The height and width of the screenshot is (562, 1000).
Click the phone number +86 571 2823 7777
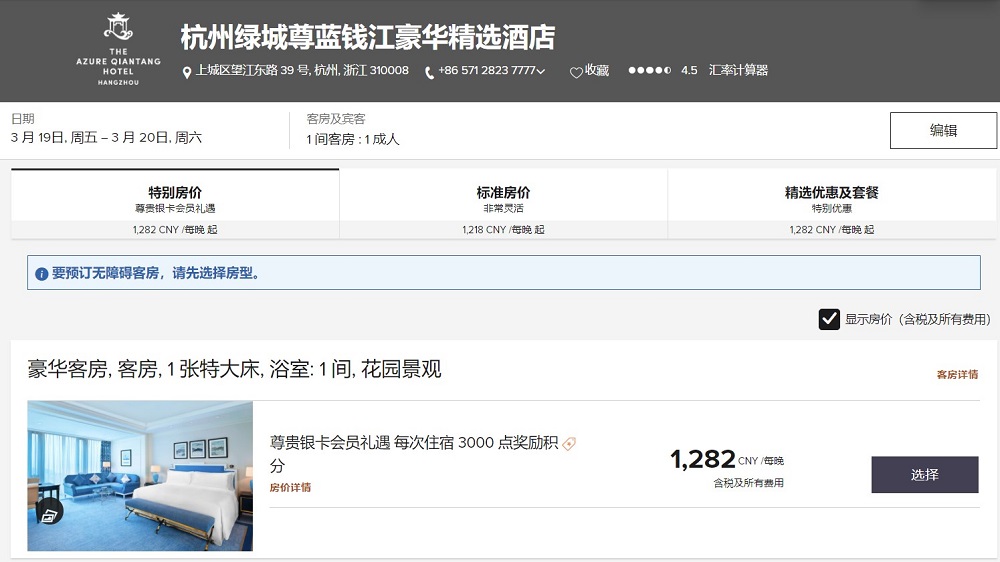487,70
